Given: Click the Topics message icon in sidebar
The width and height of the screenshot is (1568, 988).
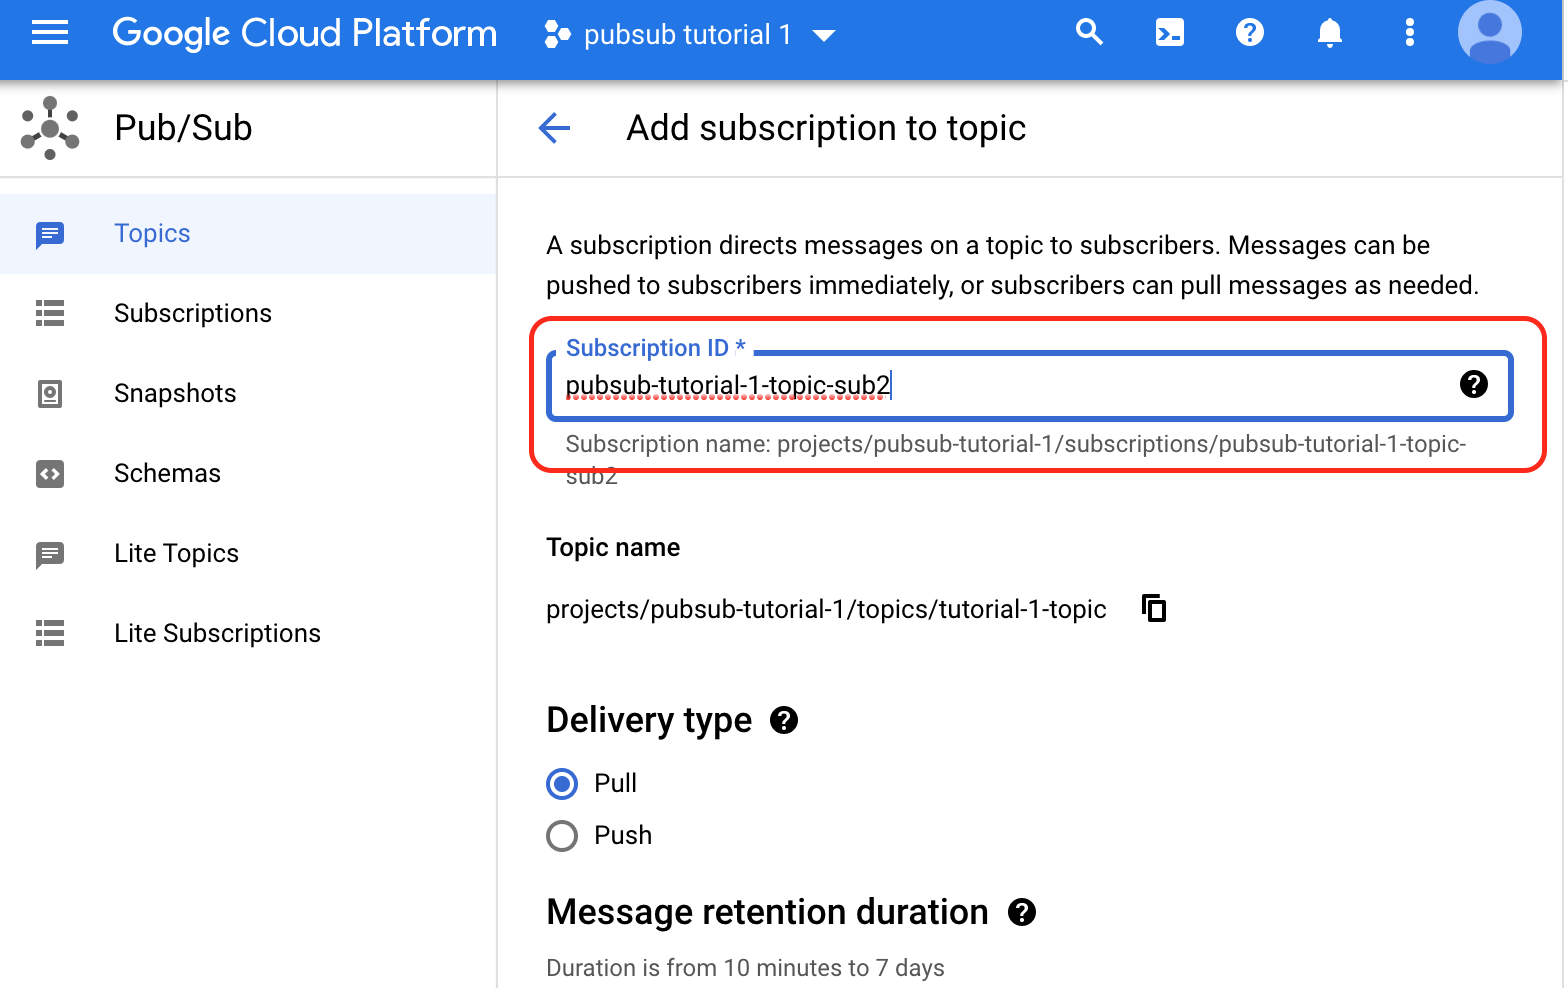Looking at the screenshot, I should point(50,235).
